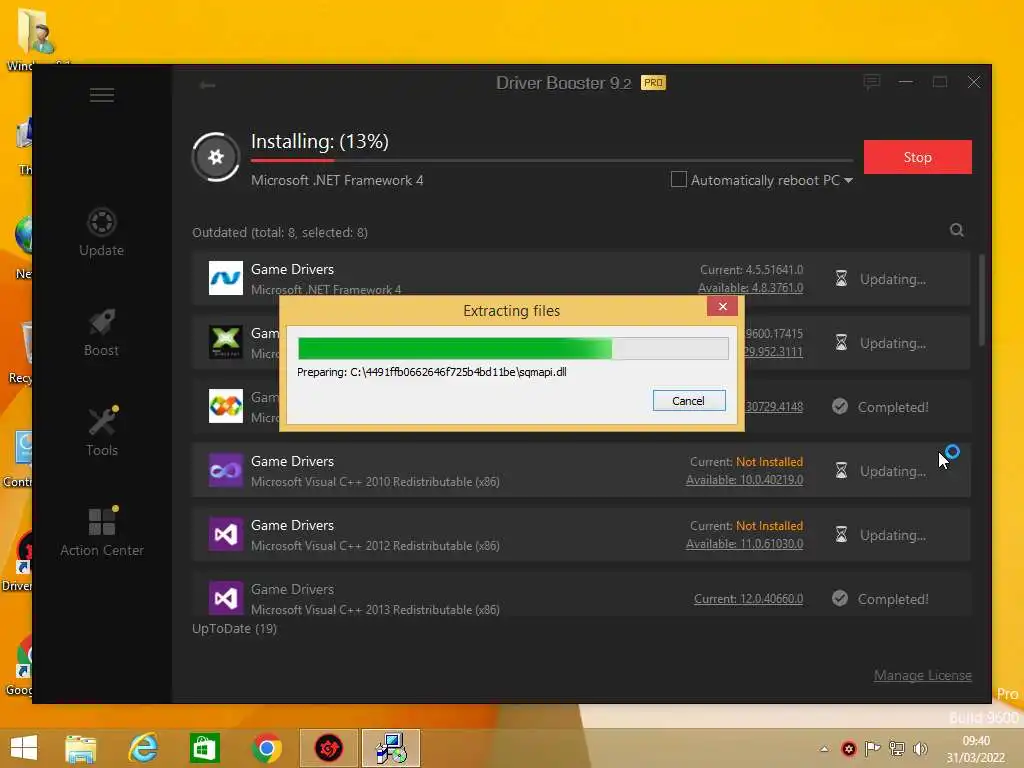Click Completed checkmark on Visual C++ 2013 row
1024x768 pixels.
(x=840, y=598)
